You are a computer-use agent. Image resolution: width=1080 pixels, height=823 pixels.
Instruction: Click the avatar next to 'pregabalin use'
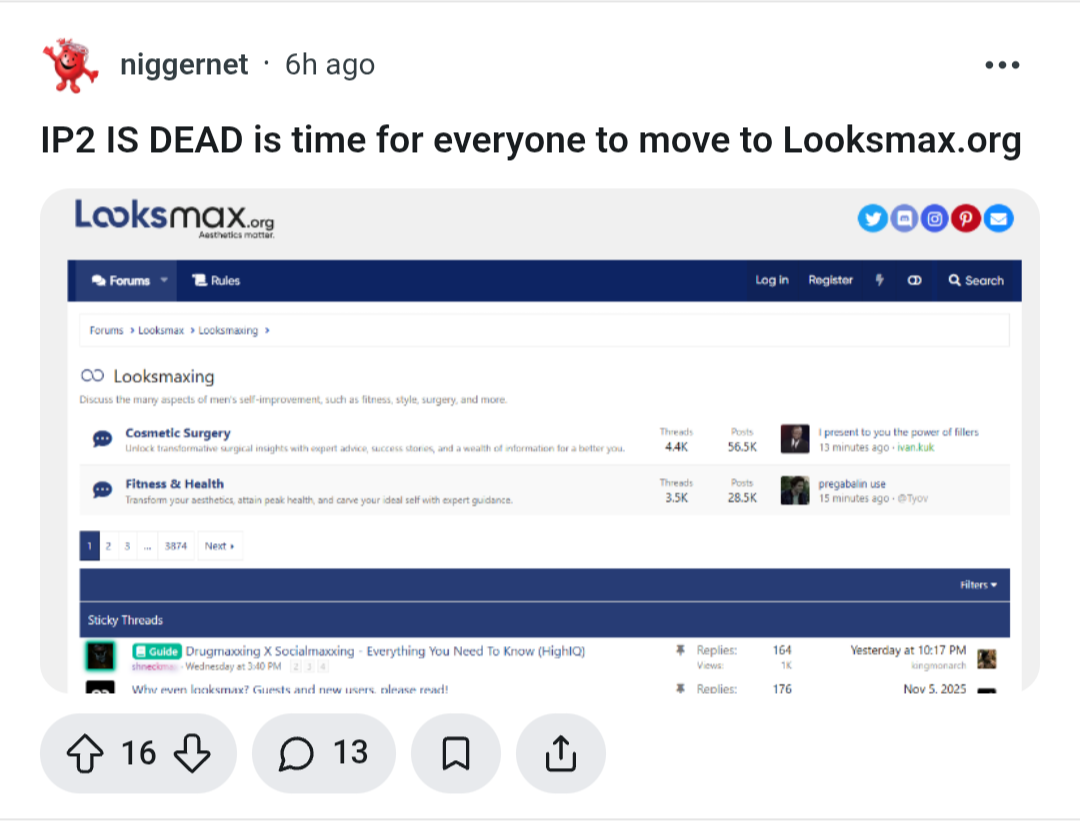pyautogui.click(x=794, y=490)
